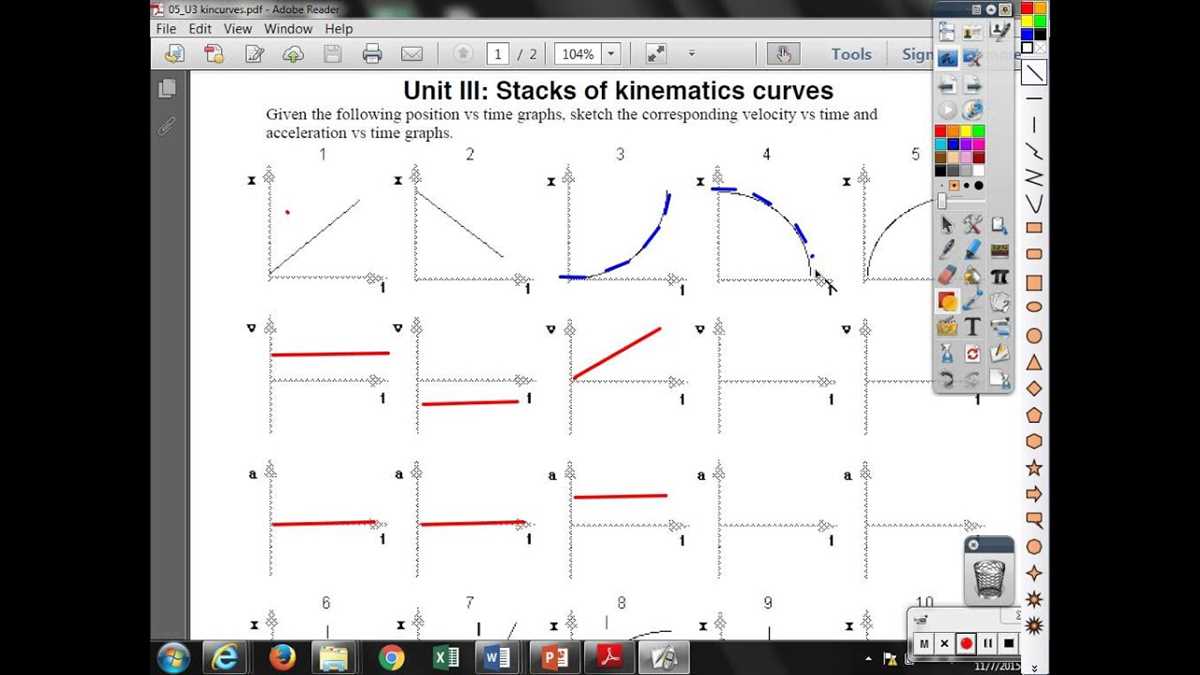Stop the screen recording
1200x675 pixels.
tap(1009, 643)
